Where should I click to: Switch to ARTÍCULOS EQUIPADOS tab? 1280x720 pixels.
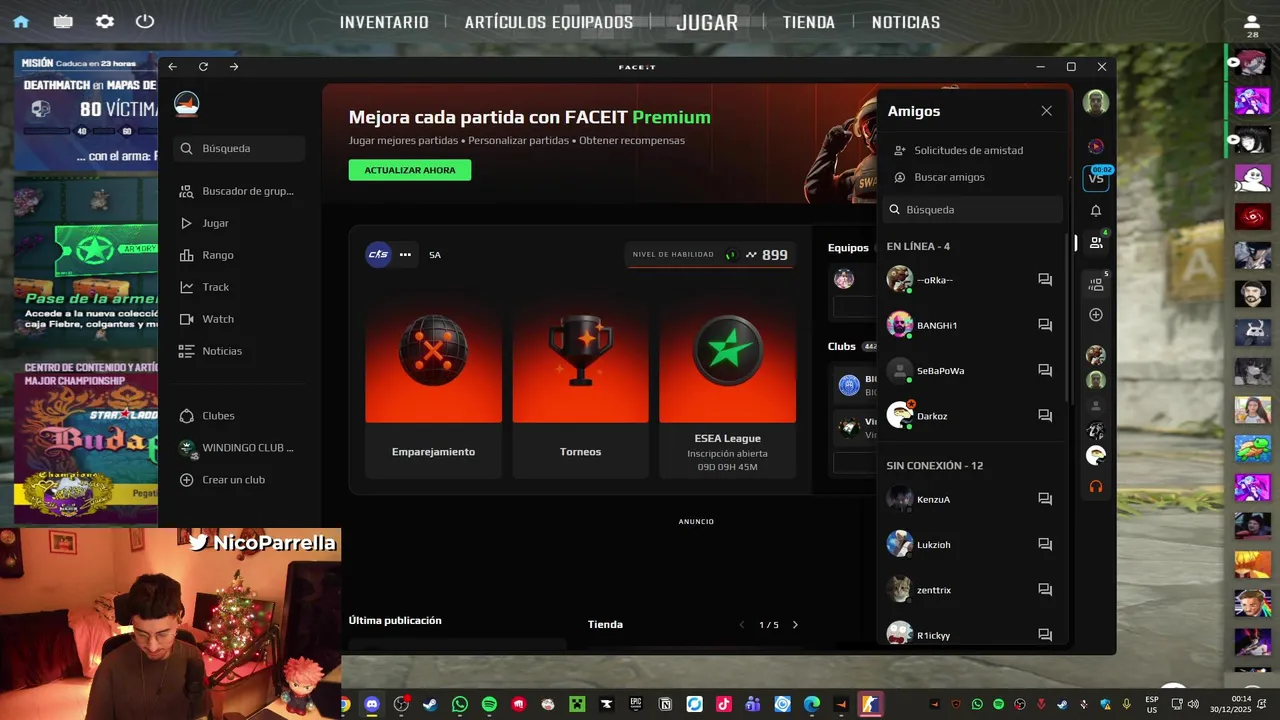(549, 22)
